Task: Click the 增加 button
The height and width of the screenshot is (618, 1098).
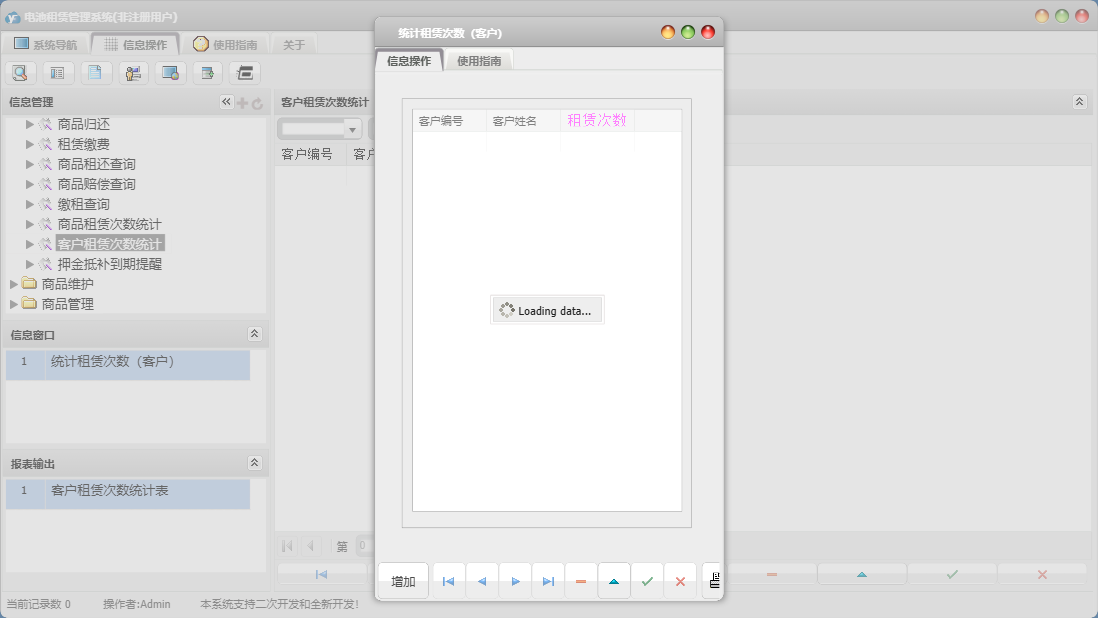Action: [x=403, y=581]
